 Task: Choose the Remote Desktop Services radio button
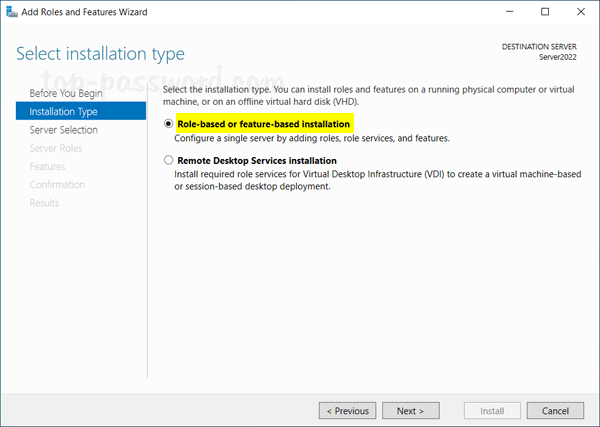click(168, 160)
